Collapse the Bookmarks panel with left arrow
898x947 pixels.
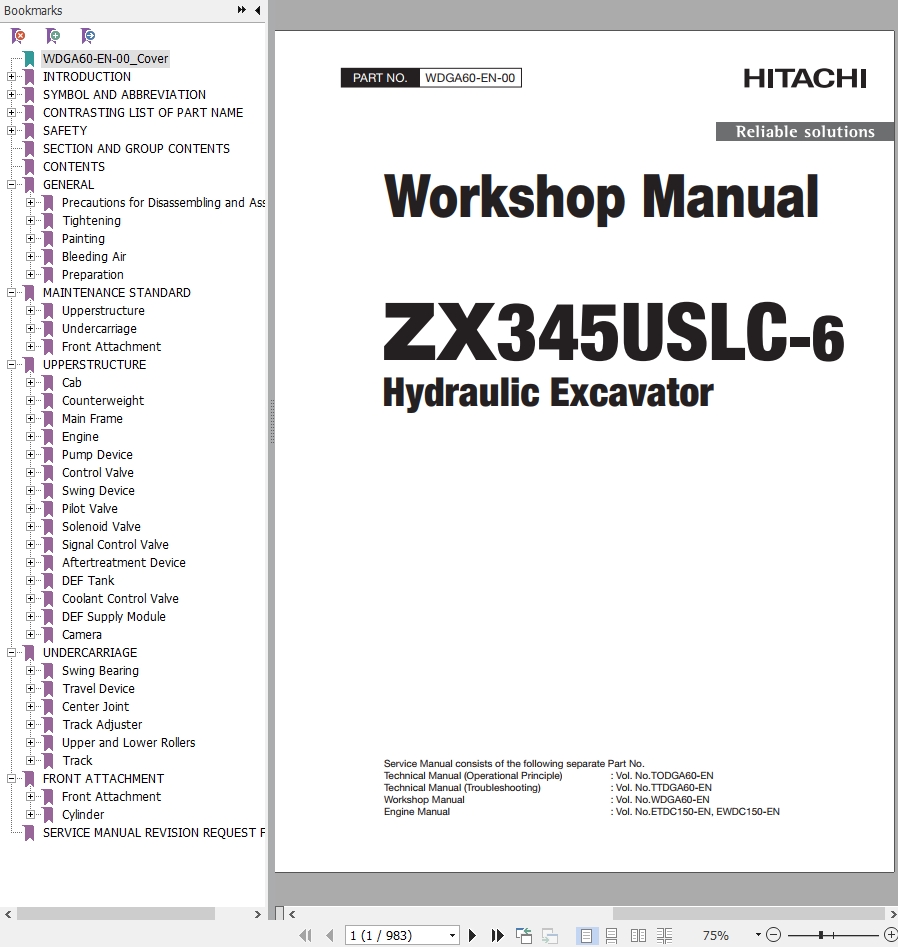tap(258, 10)
